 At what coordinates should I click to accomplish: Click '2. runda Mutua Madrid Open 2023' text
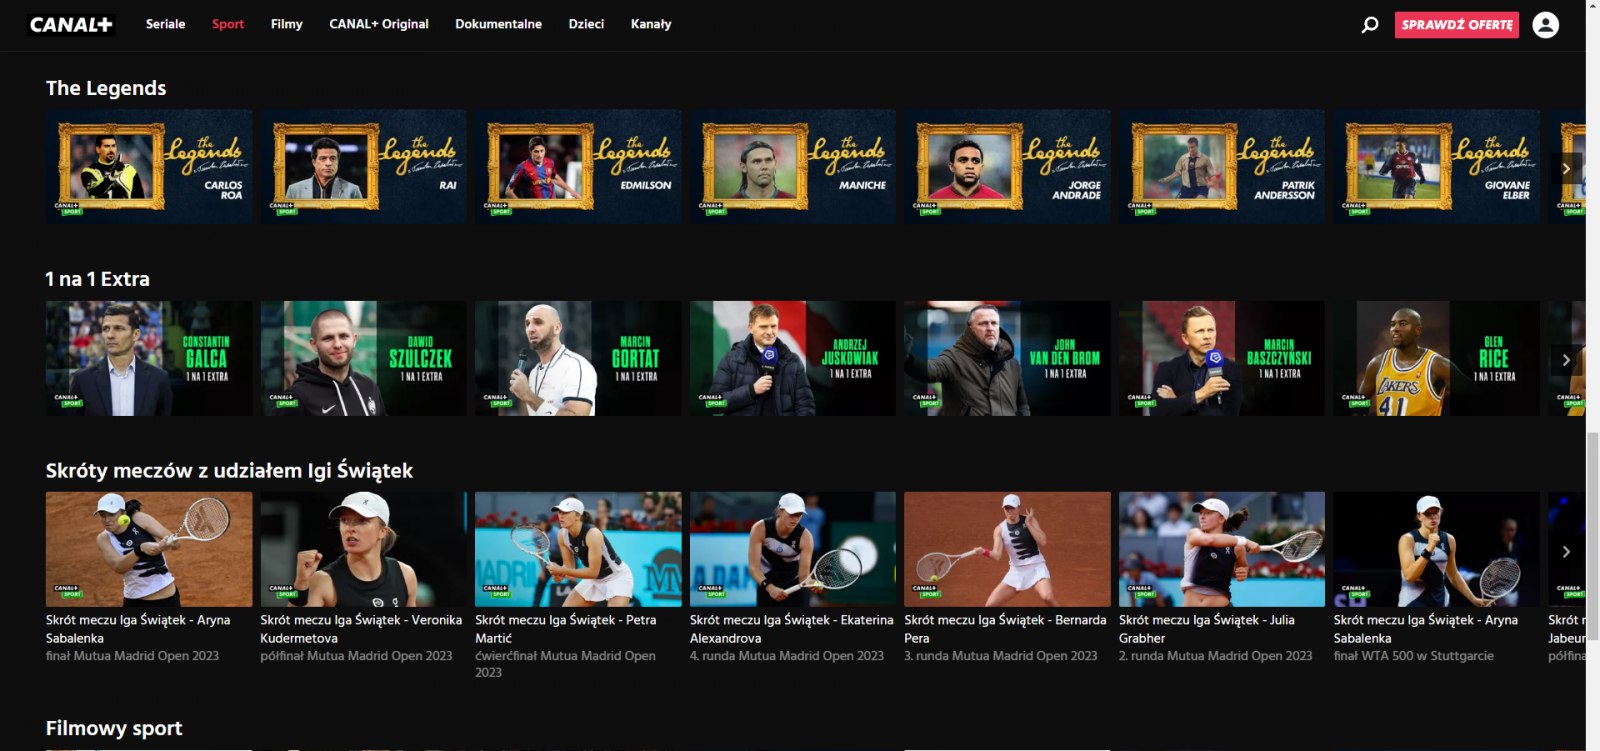[1216, 656]
